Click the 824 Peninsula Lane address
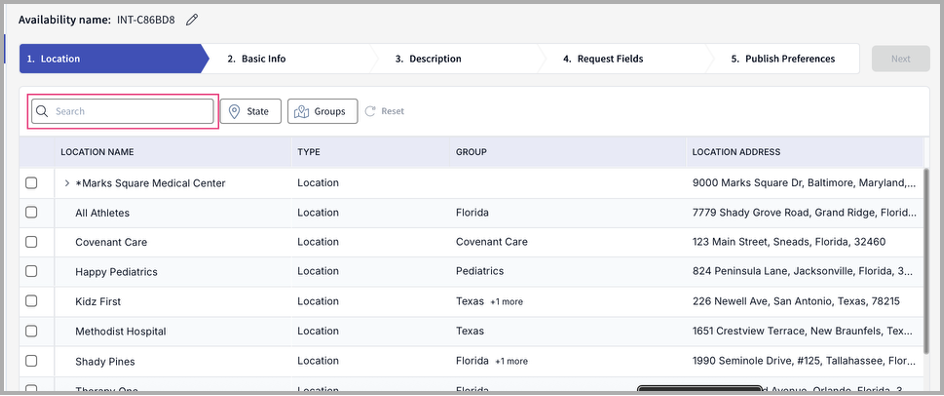 tap(803, 271)
